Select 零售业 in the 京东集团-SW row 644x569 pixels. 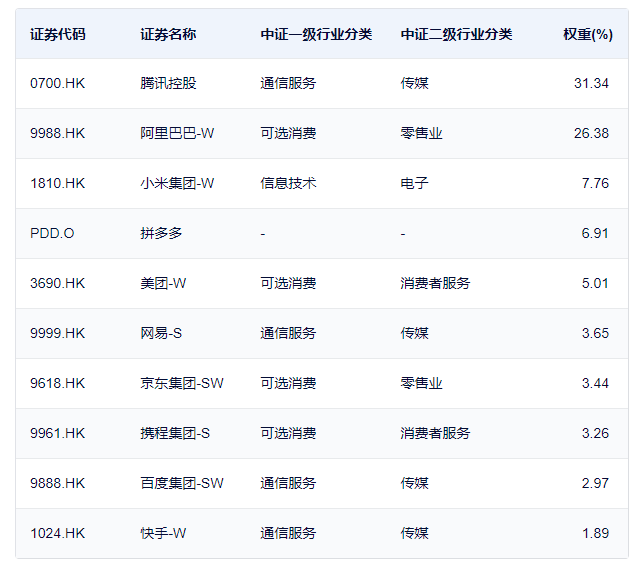coord(421,383)
